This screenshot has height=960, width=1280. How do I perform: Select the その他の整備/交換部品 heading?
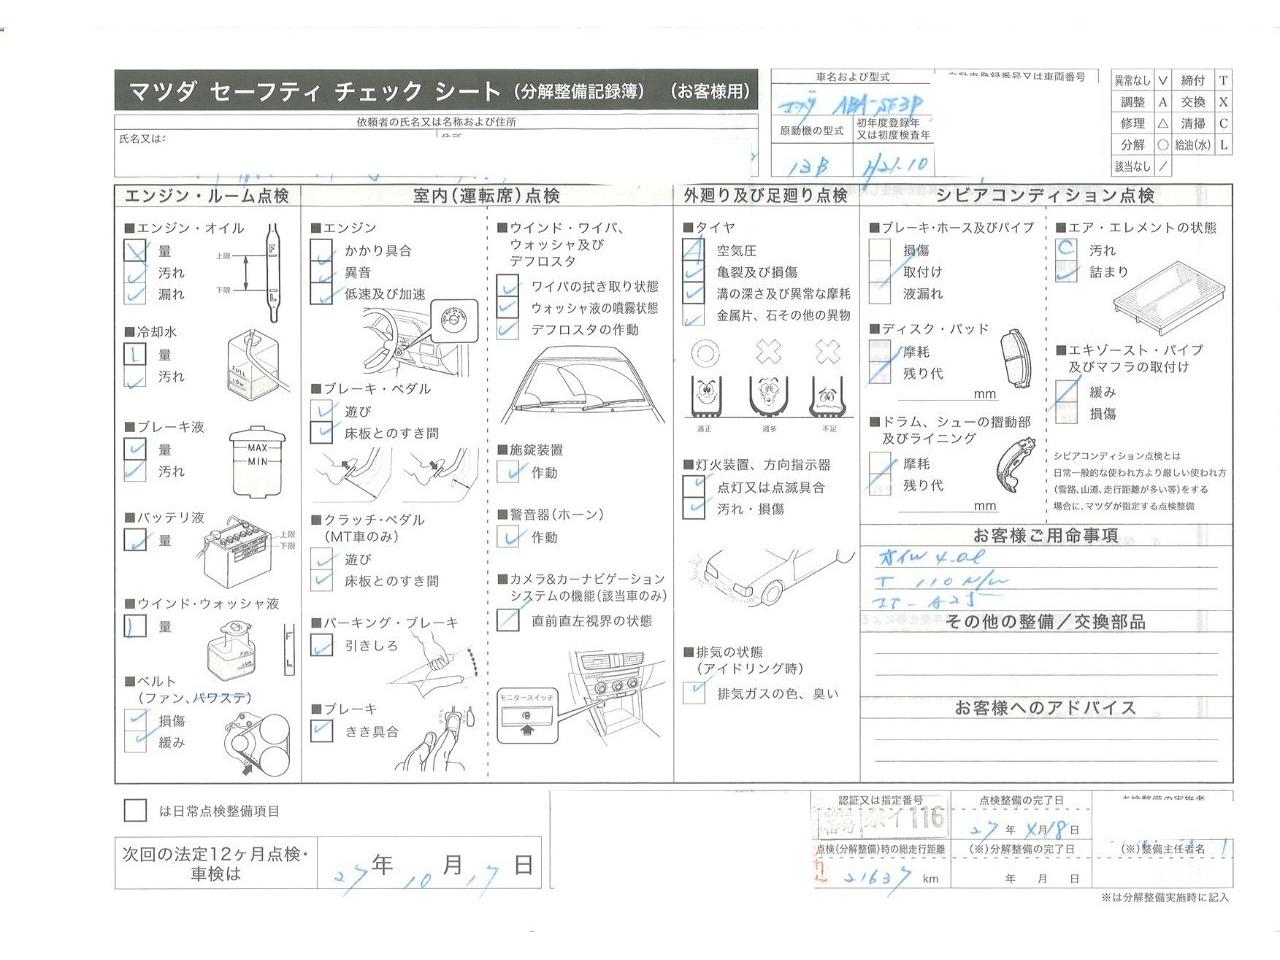[1046, 622]
